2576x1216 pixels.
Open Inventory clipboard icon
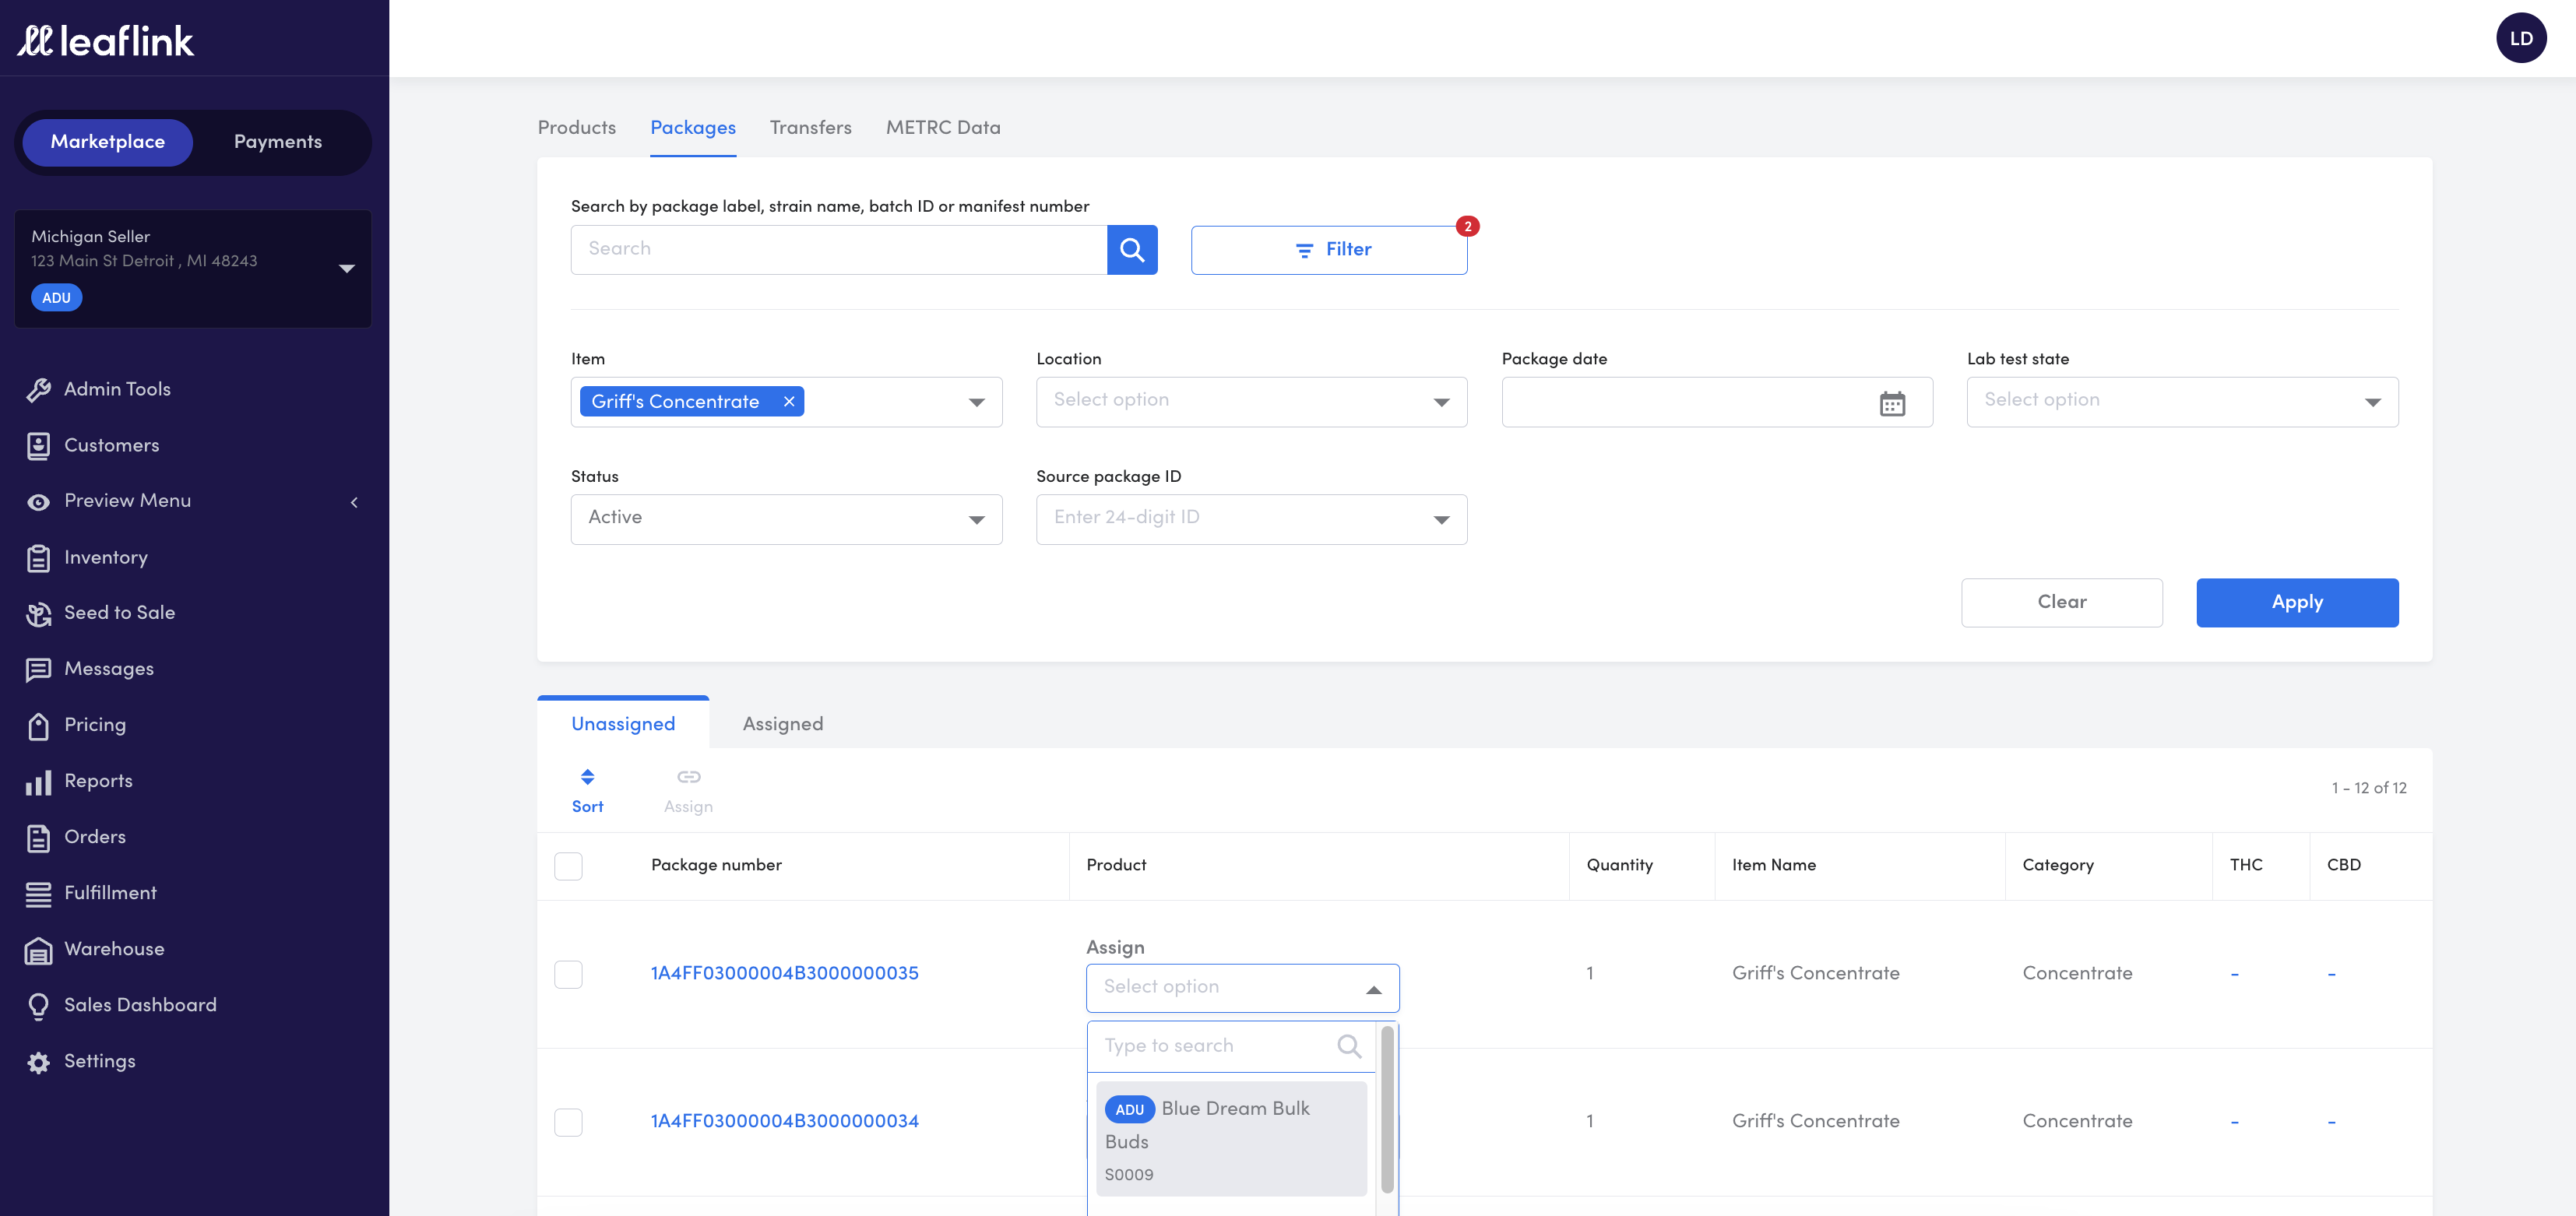coord(38,557)
